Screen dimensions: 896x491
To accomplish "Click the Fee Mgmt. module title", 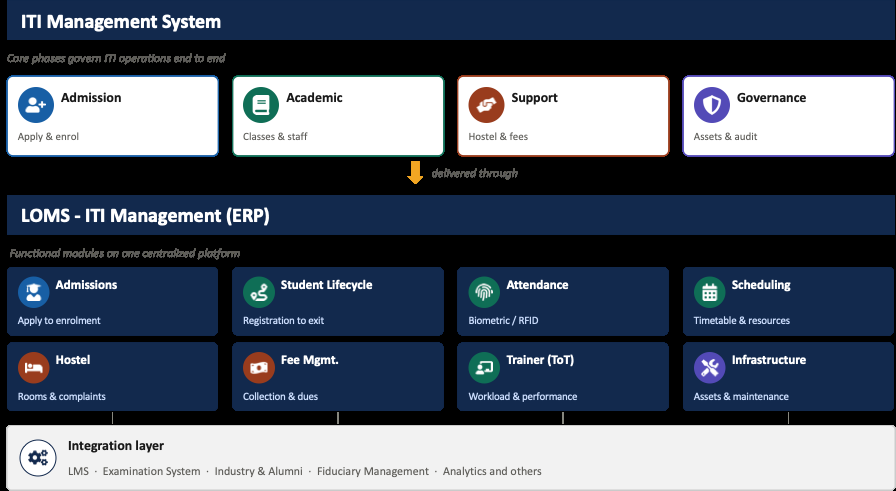I will 310,360.
